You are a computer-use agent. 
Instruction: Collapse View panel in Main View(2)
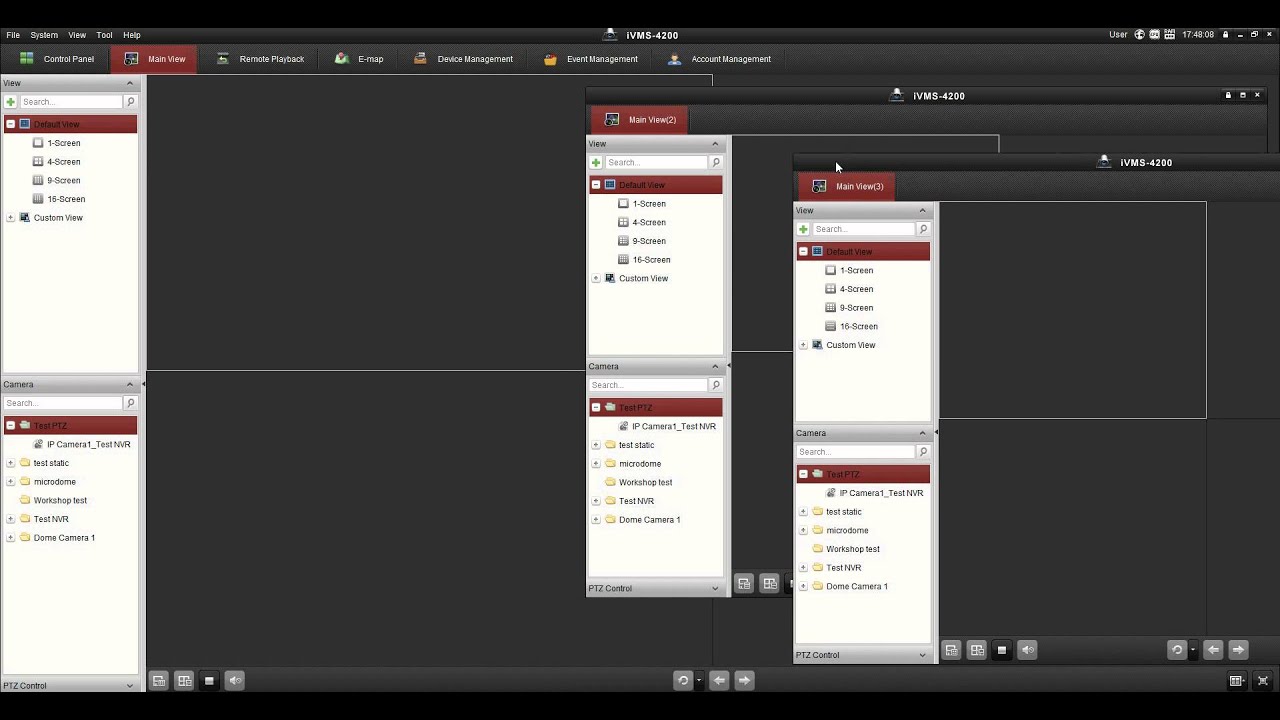tap(715, 144)
